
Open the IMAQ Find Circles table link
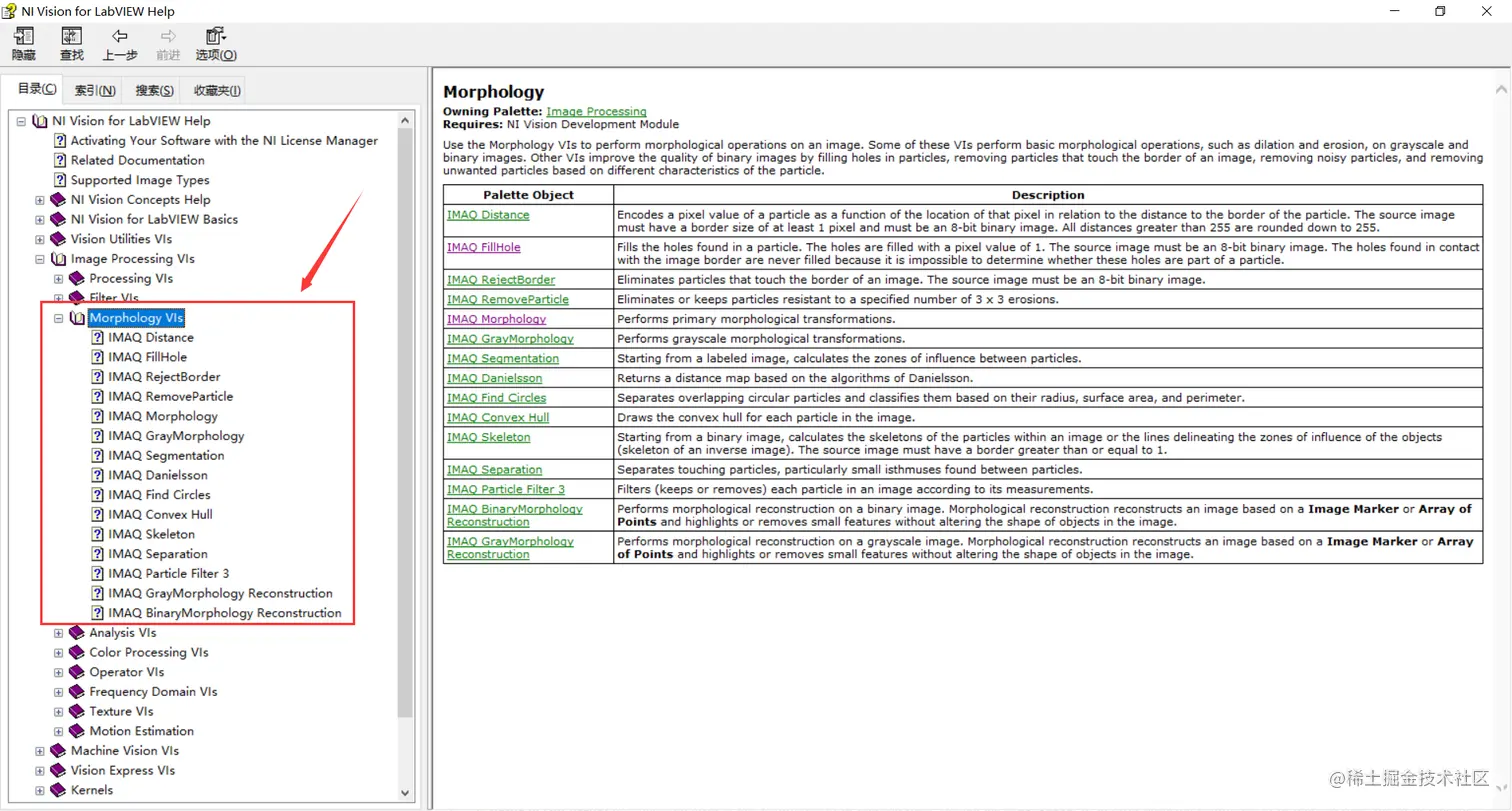point(497,398)
